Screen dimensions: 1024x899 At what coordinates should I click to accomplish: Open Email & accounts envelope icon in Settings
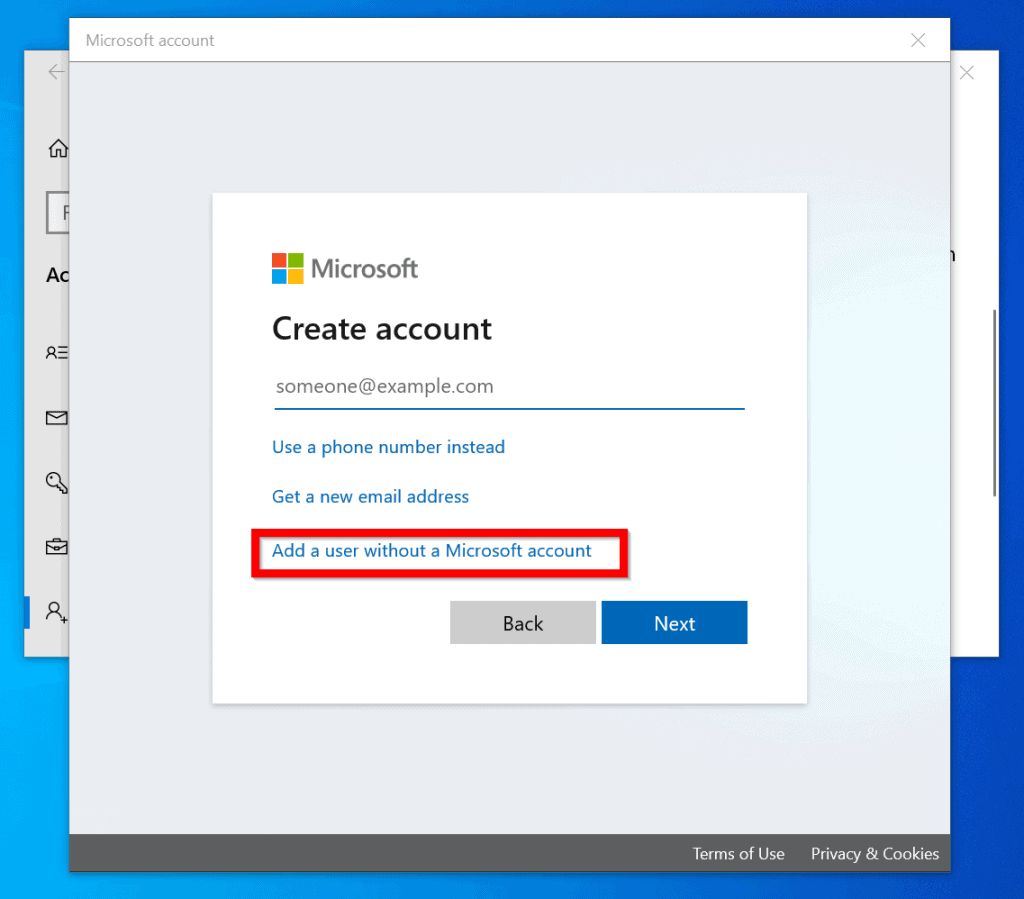click(57, 418)
